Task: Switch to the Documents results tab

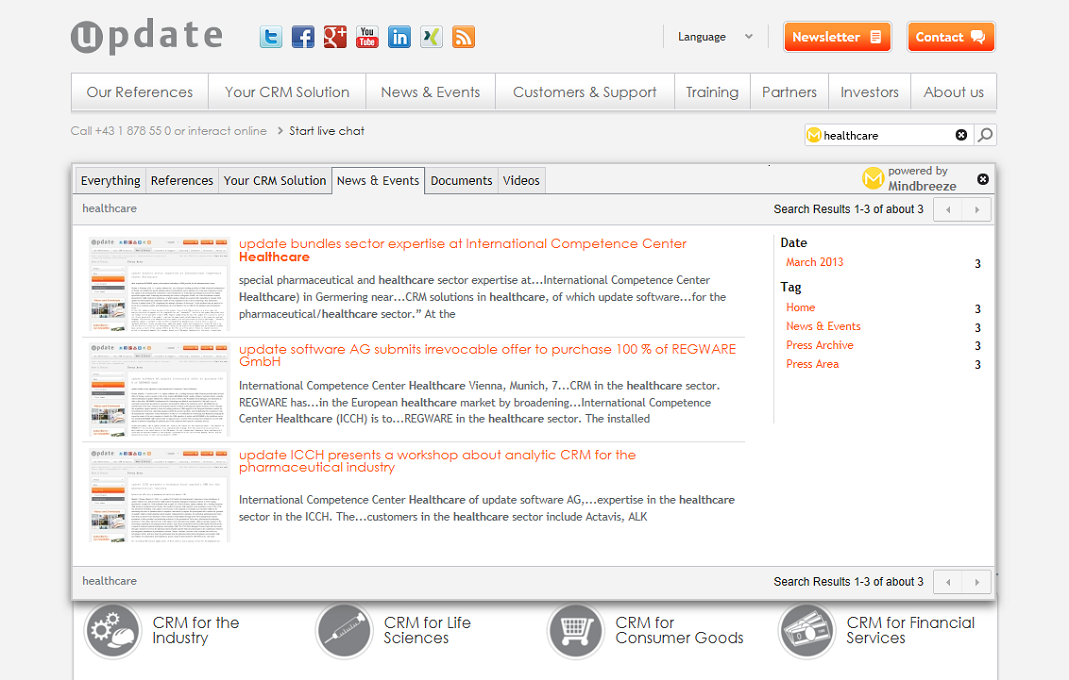Action: click(x=462, y=181)
